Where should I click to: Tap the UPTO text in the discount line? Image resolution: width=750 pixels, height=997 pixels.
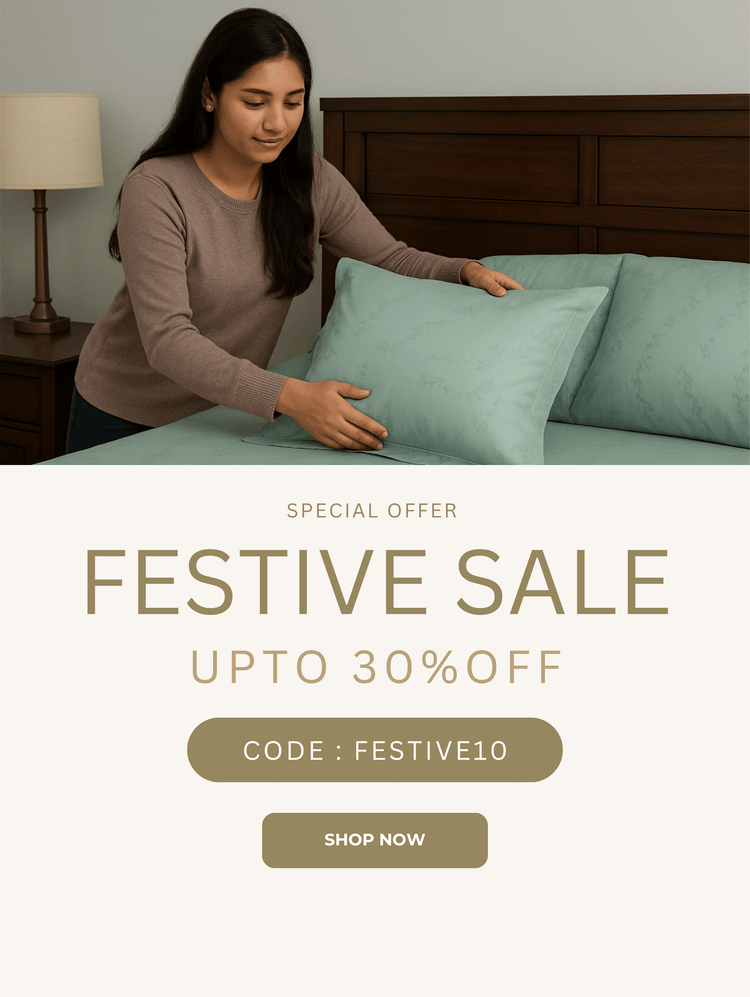259,667
